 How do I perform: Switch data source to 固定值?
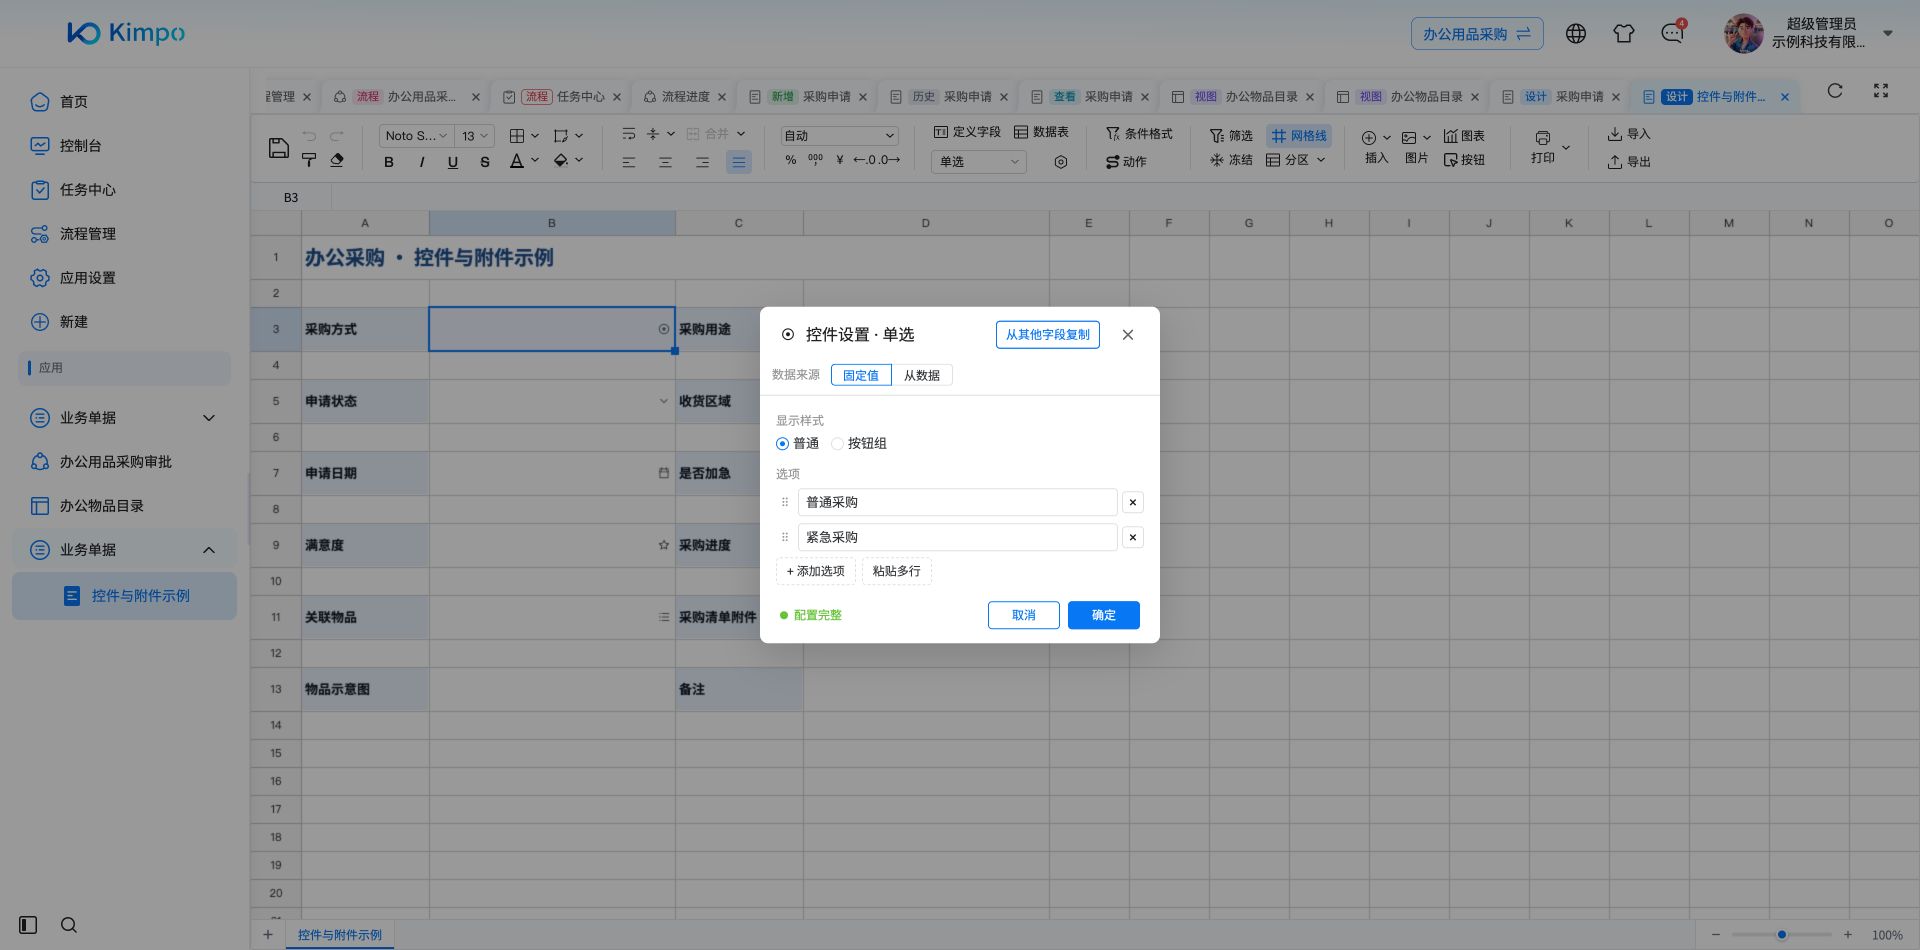861,375
